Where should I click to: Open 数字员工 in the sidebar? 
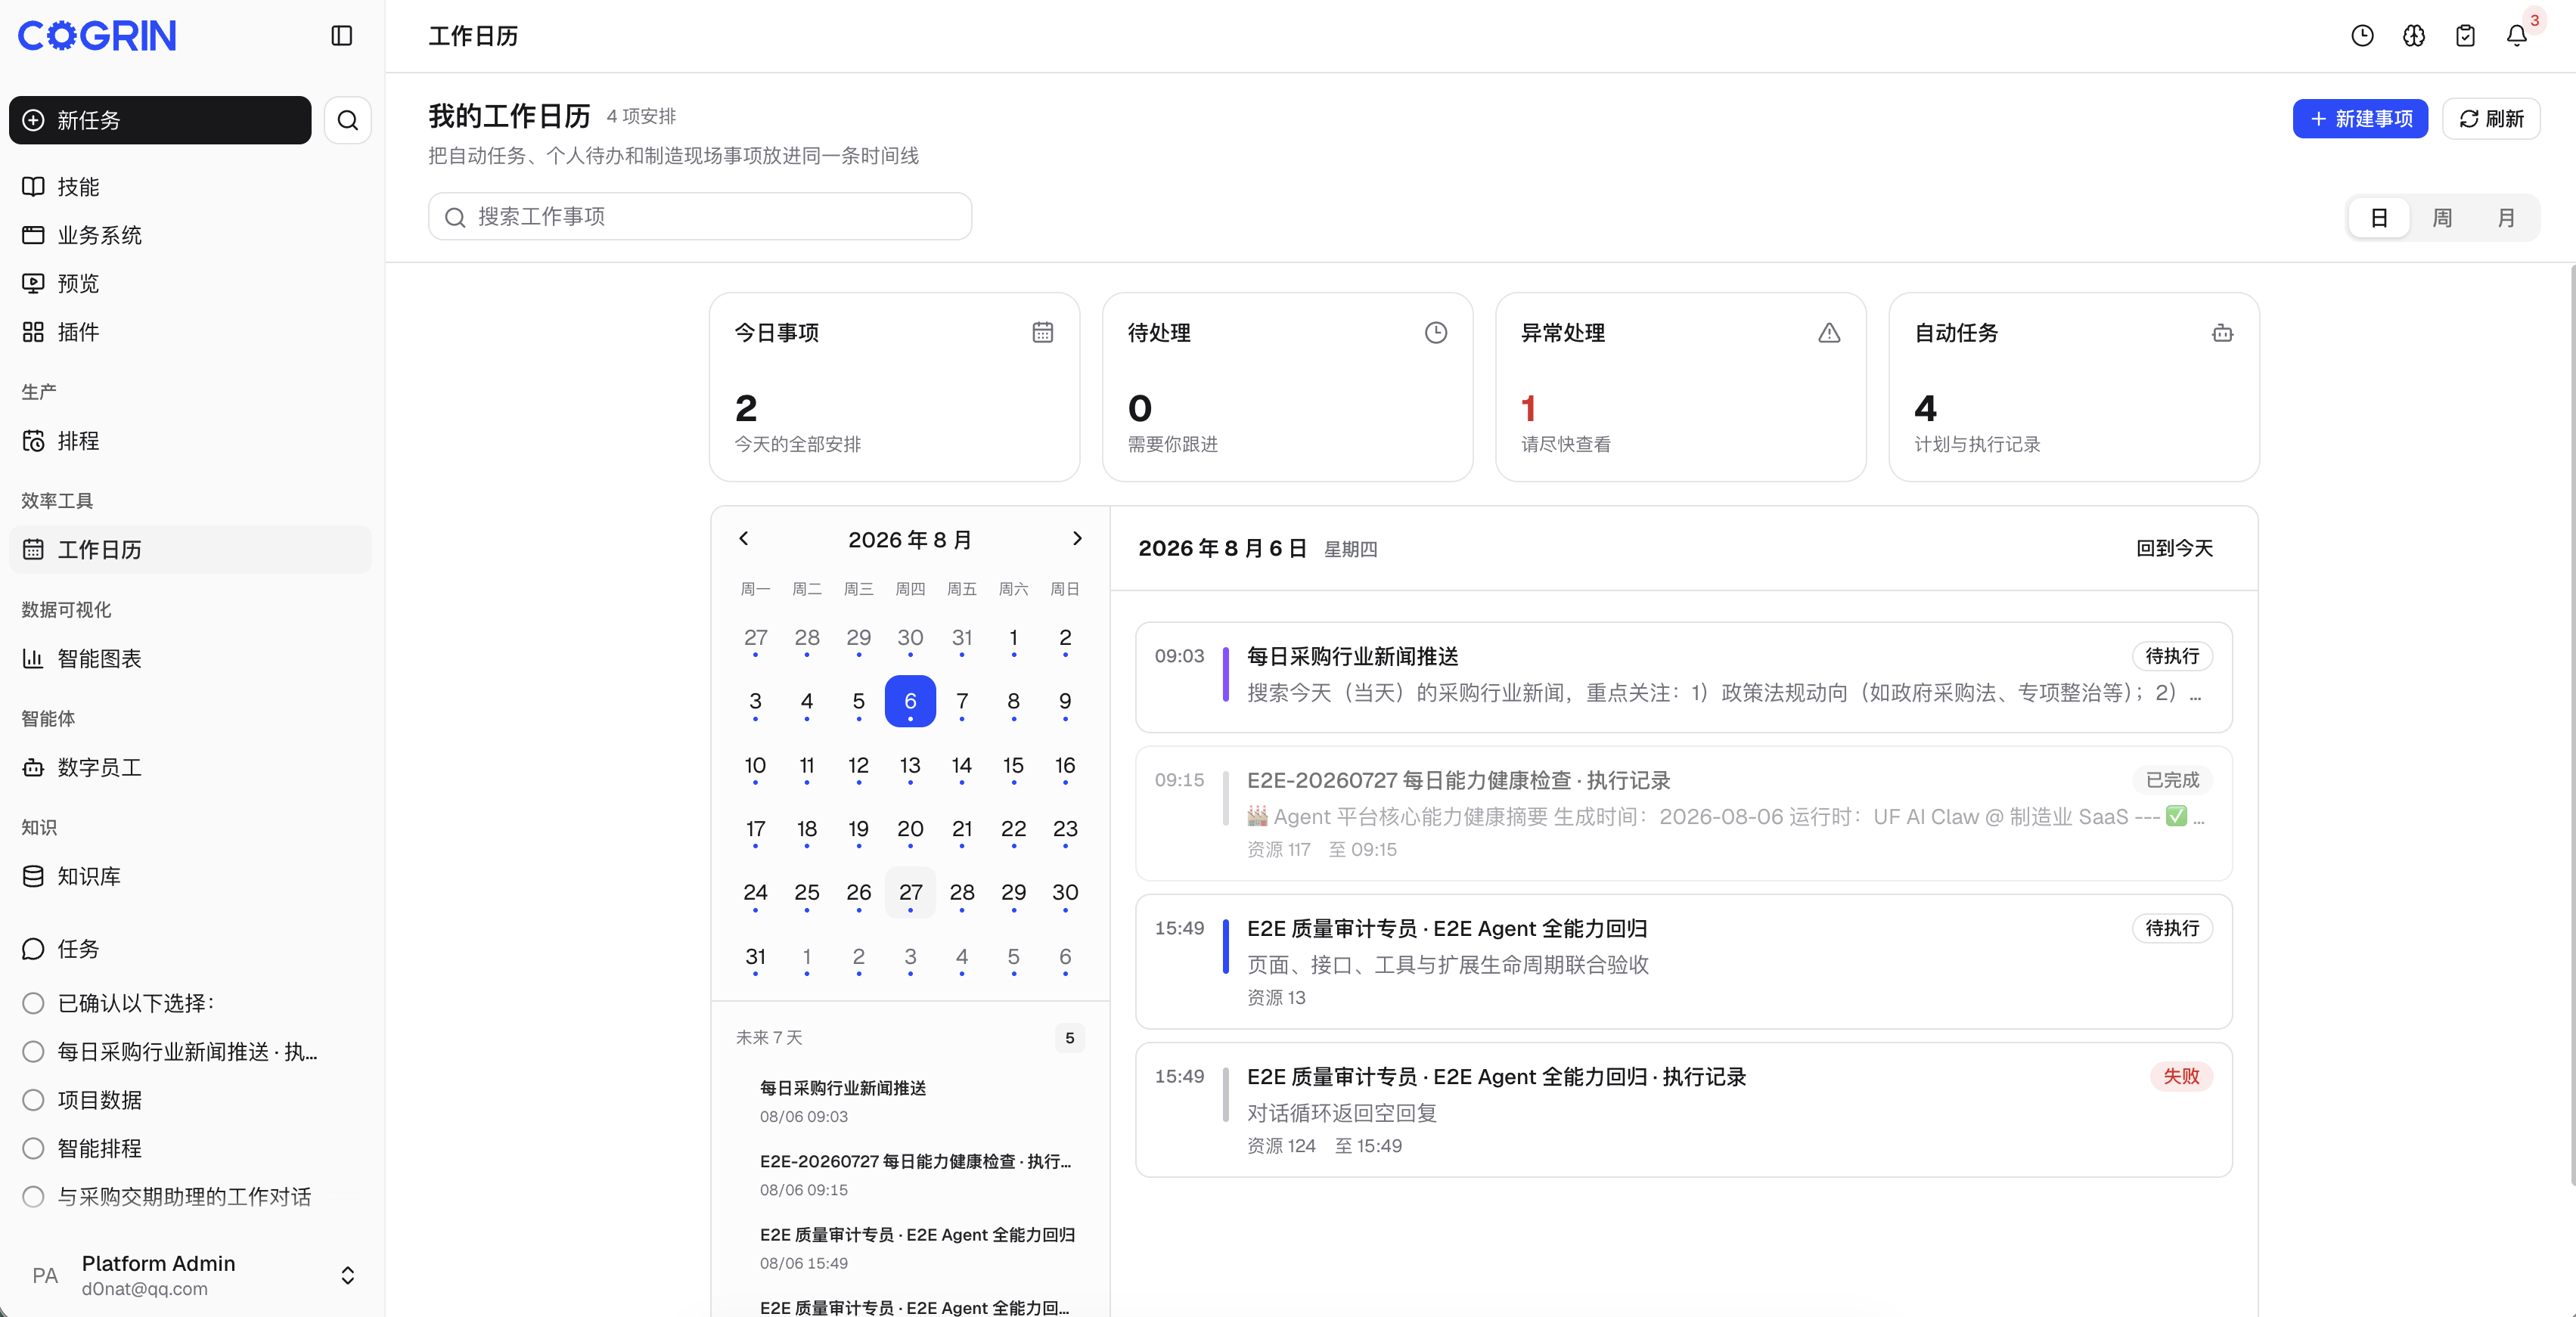(190, 767)
